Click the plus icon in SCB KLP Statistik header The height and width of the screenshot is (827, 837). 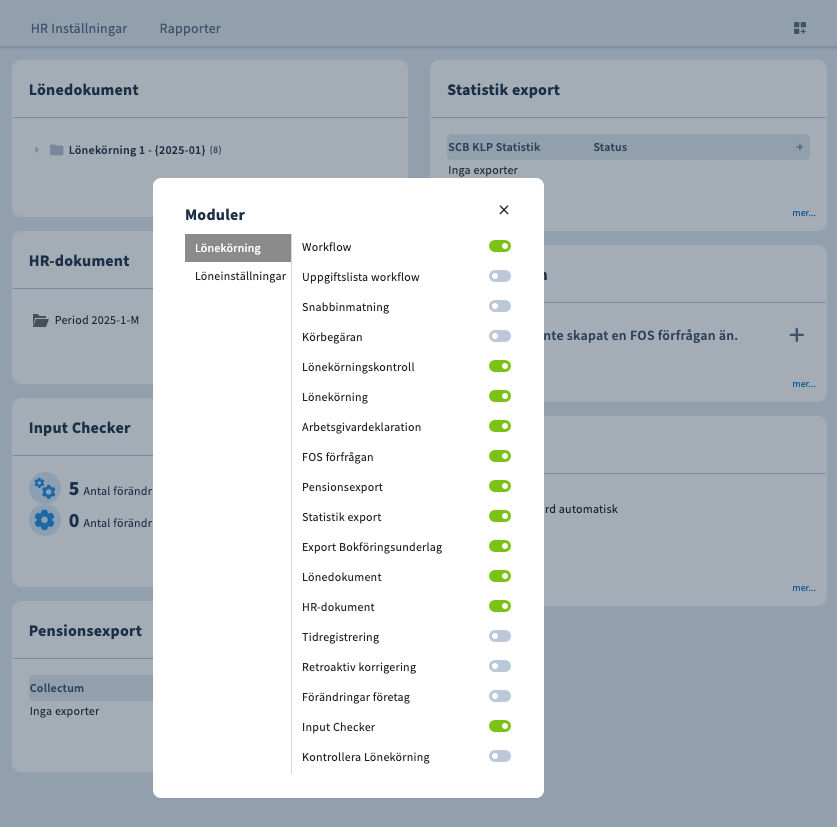click(799, 147)
